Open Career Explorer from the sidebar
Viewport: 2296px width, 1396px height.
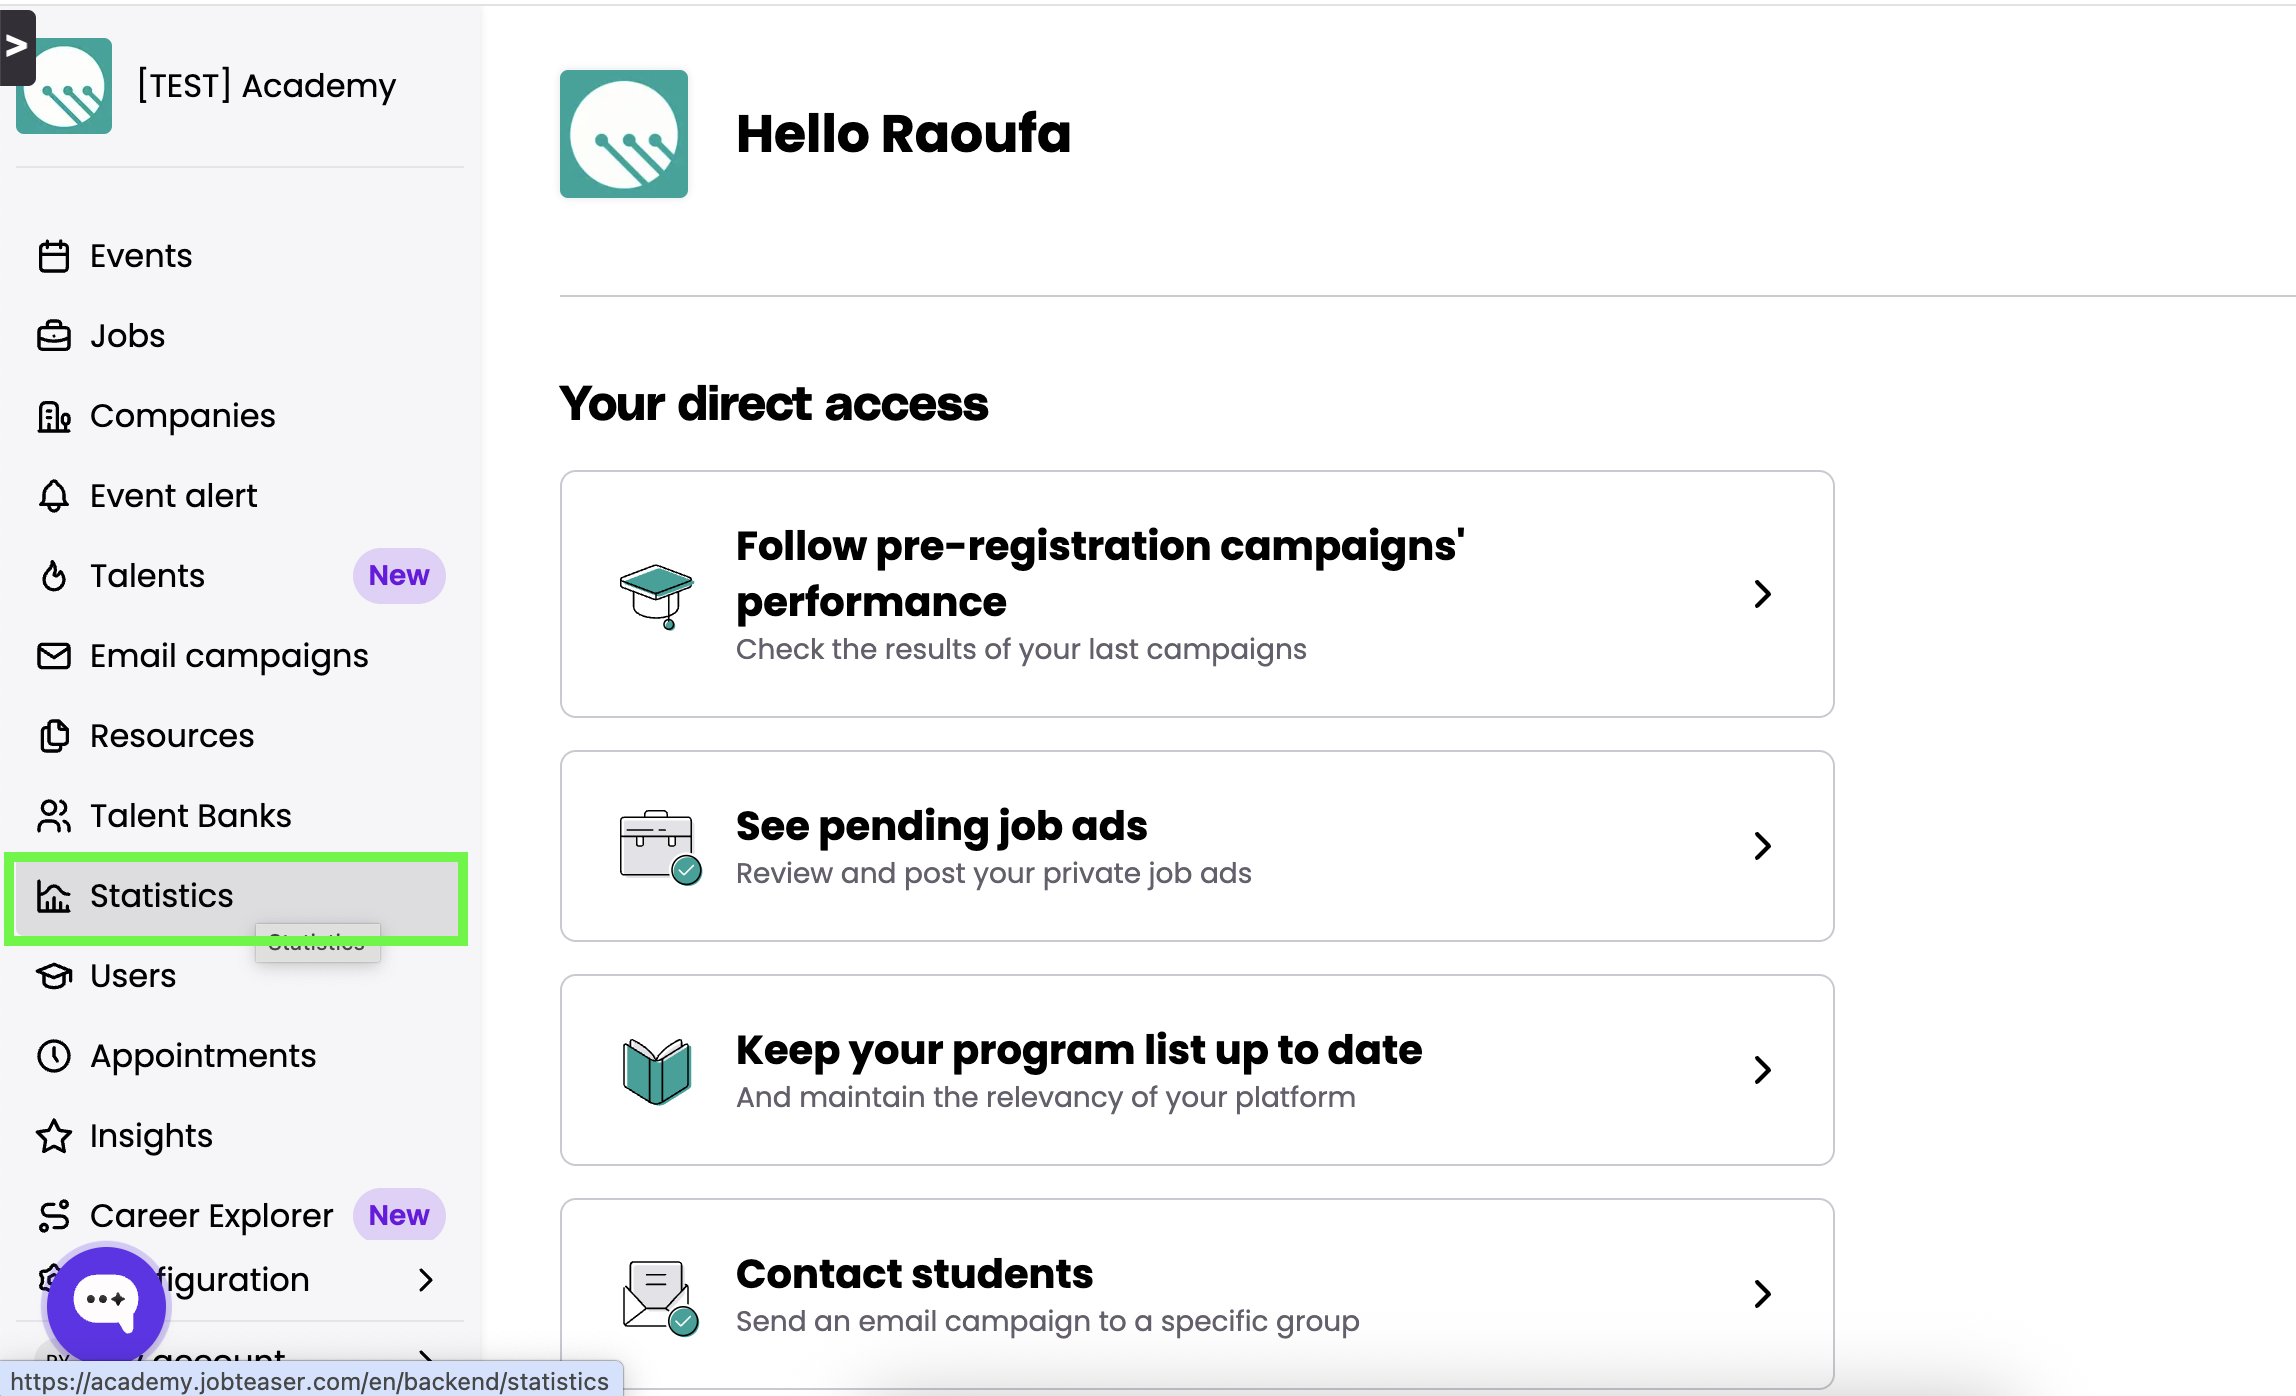click(x=211, y=1216)
